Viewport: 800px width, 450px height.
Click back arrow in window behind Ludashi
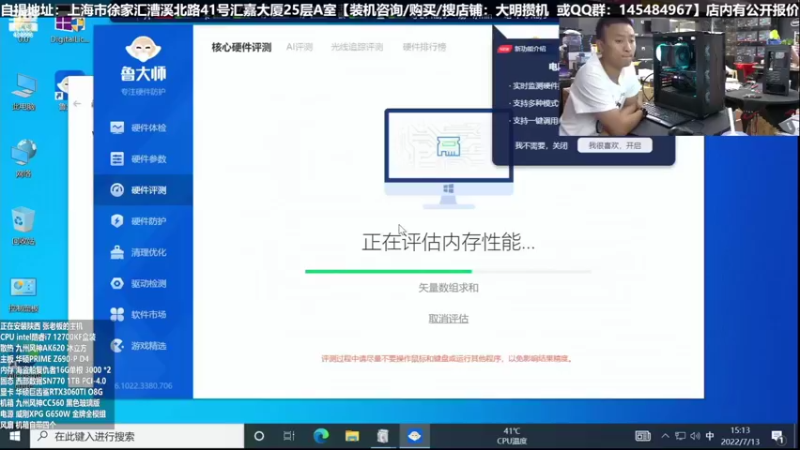[77, 104]
